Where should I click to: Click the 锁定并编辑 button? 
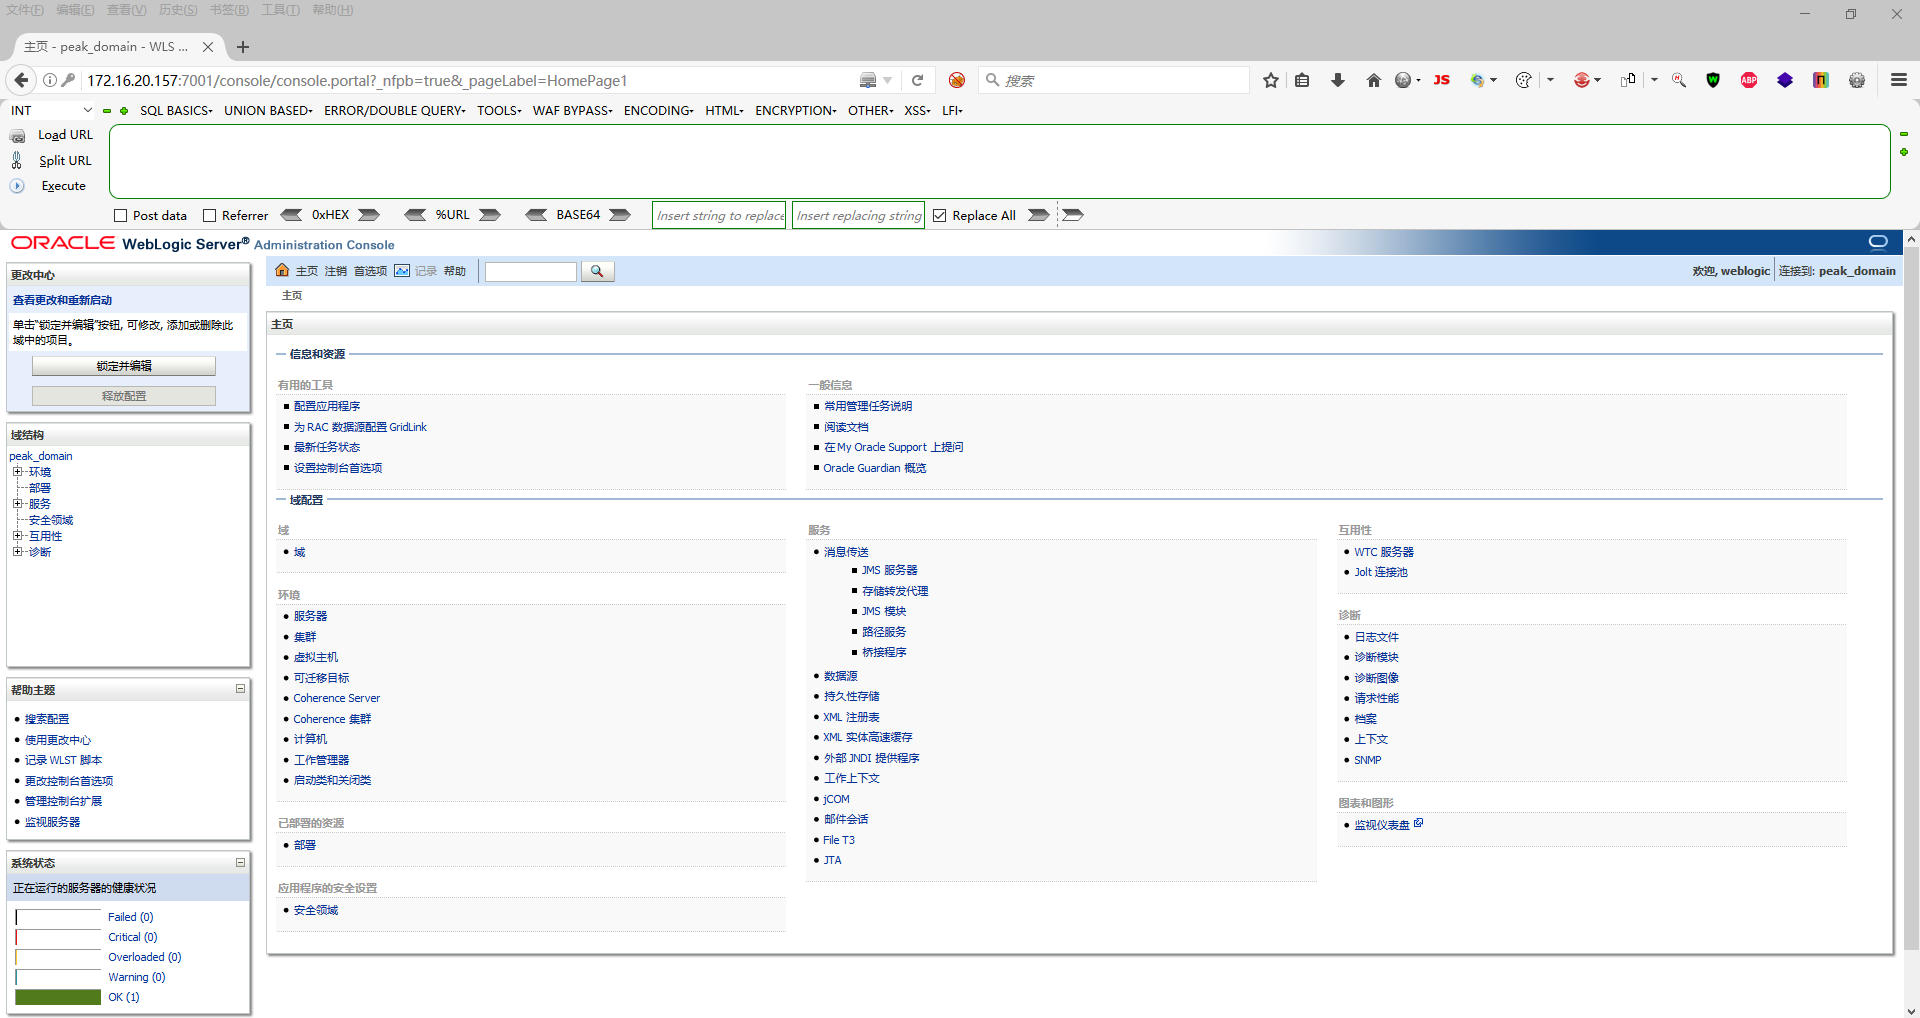[x=124, y=365]
